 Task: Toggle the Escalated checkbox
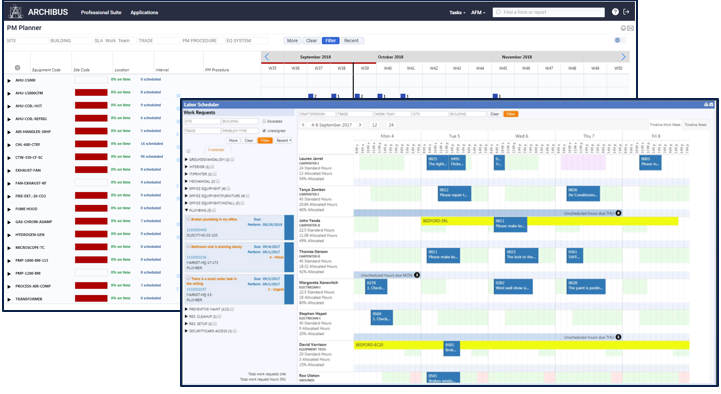coord(264,121)
